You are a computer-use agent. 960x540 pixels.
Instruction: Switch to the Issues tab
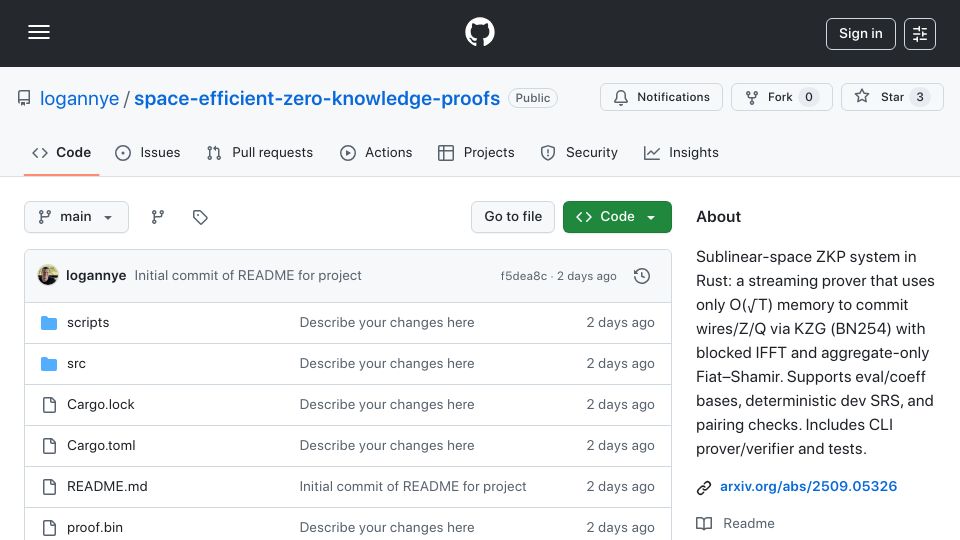148,152
